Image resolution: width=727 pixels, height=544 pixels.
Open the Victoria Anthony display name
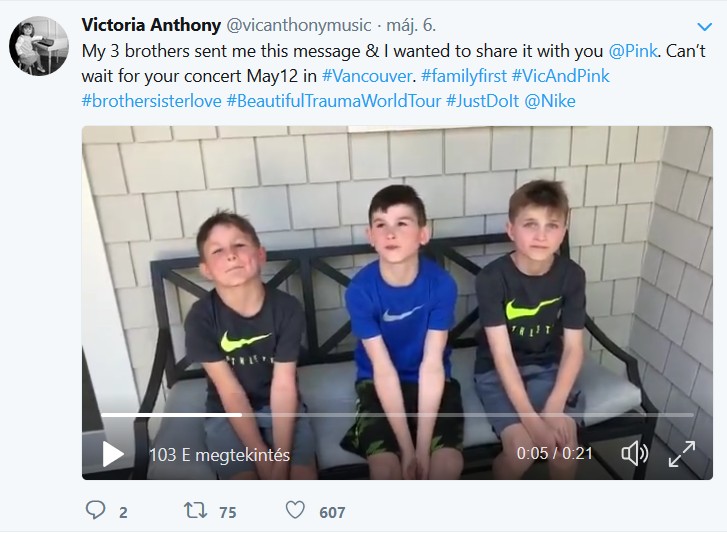click(x=151, y=25)
